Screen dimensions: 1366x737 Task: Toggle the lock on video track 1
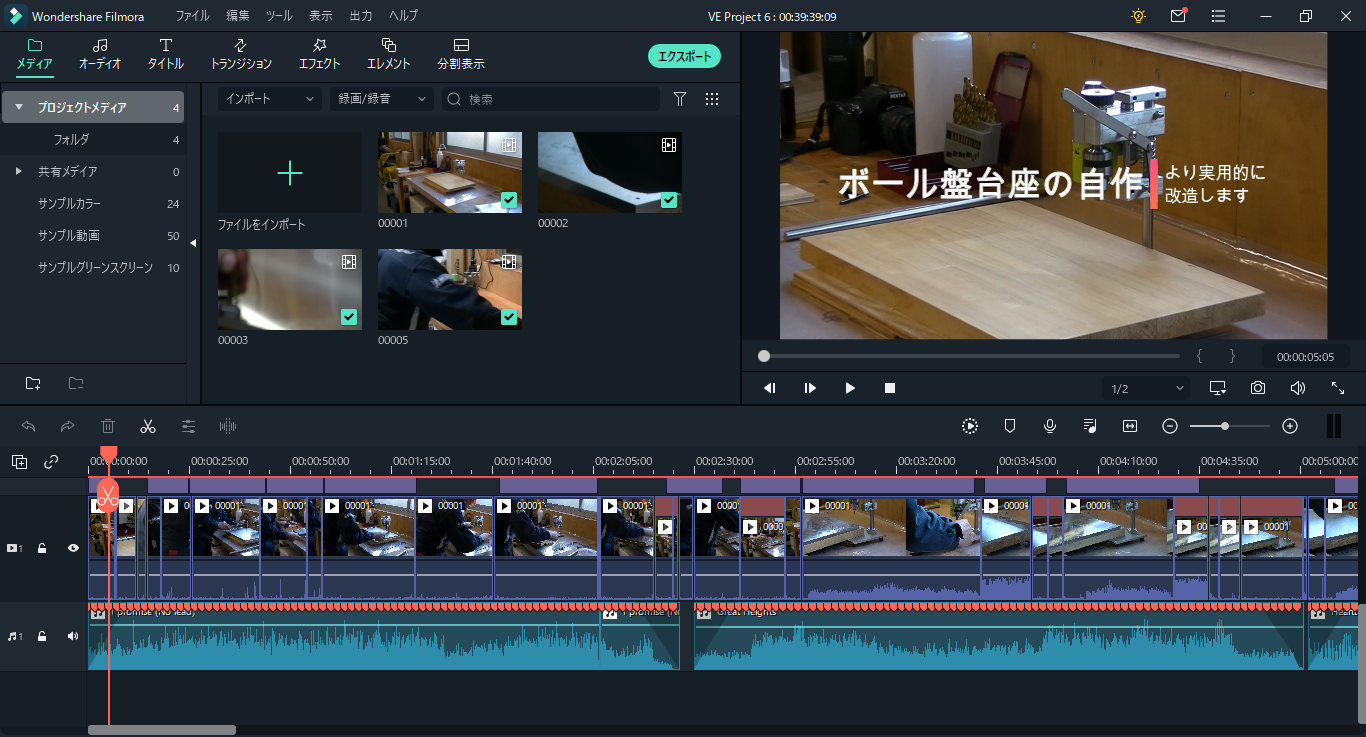coord(42,548)
